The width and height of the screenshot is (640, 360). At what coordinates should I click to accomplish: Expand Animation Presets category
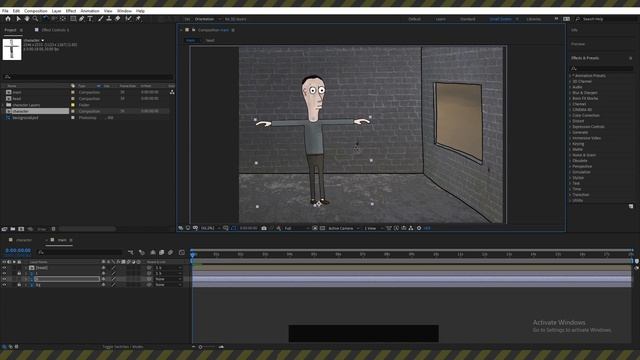tap(570, 76)
